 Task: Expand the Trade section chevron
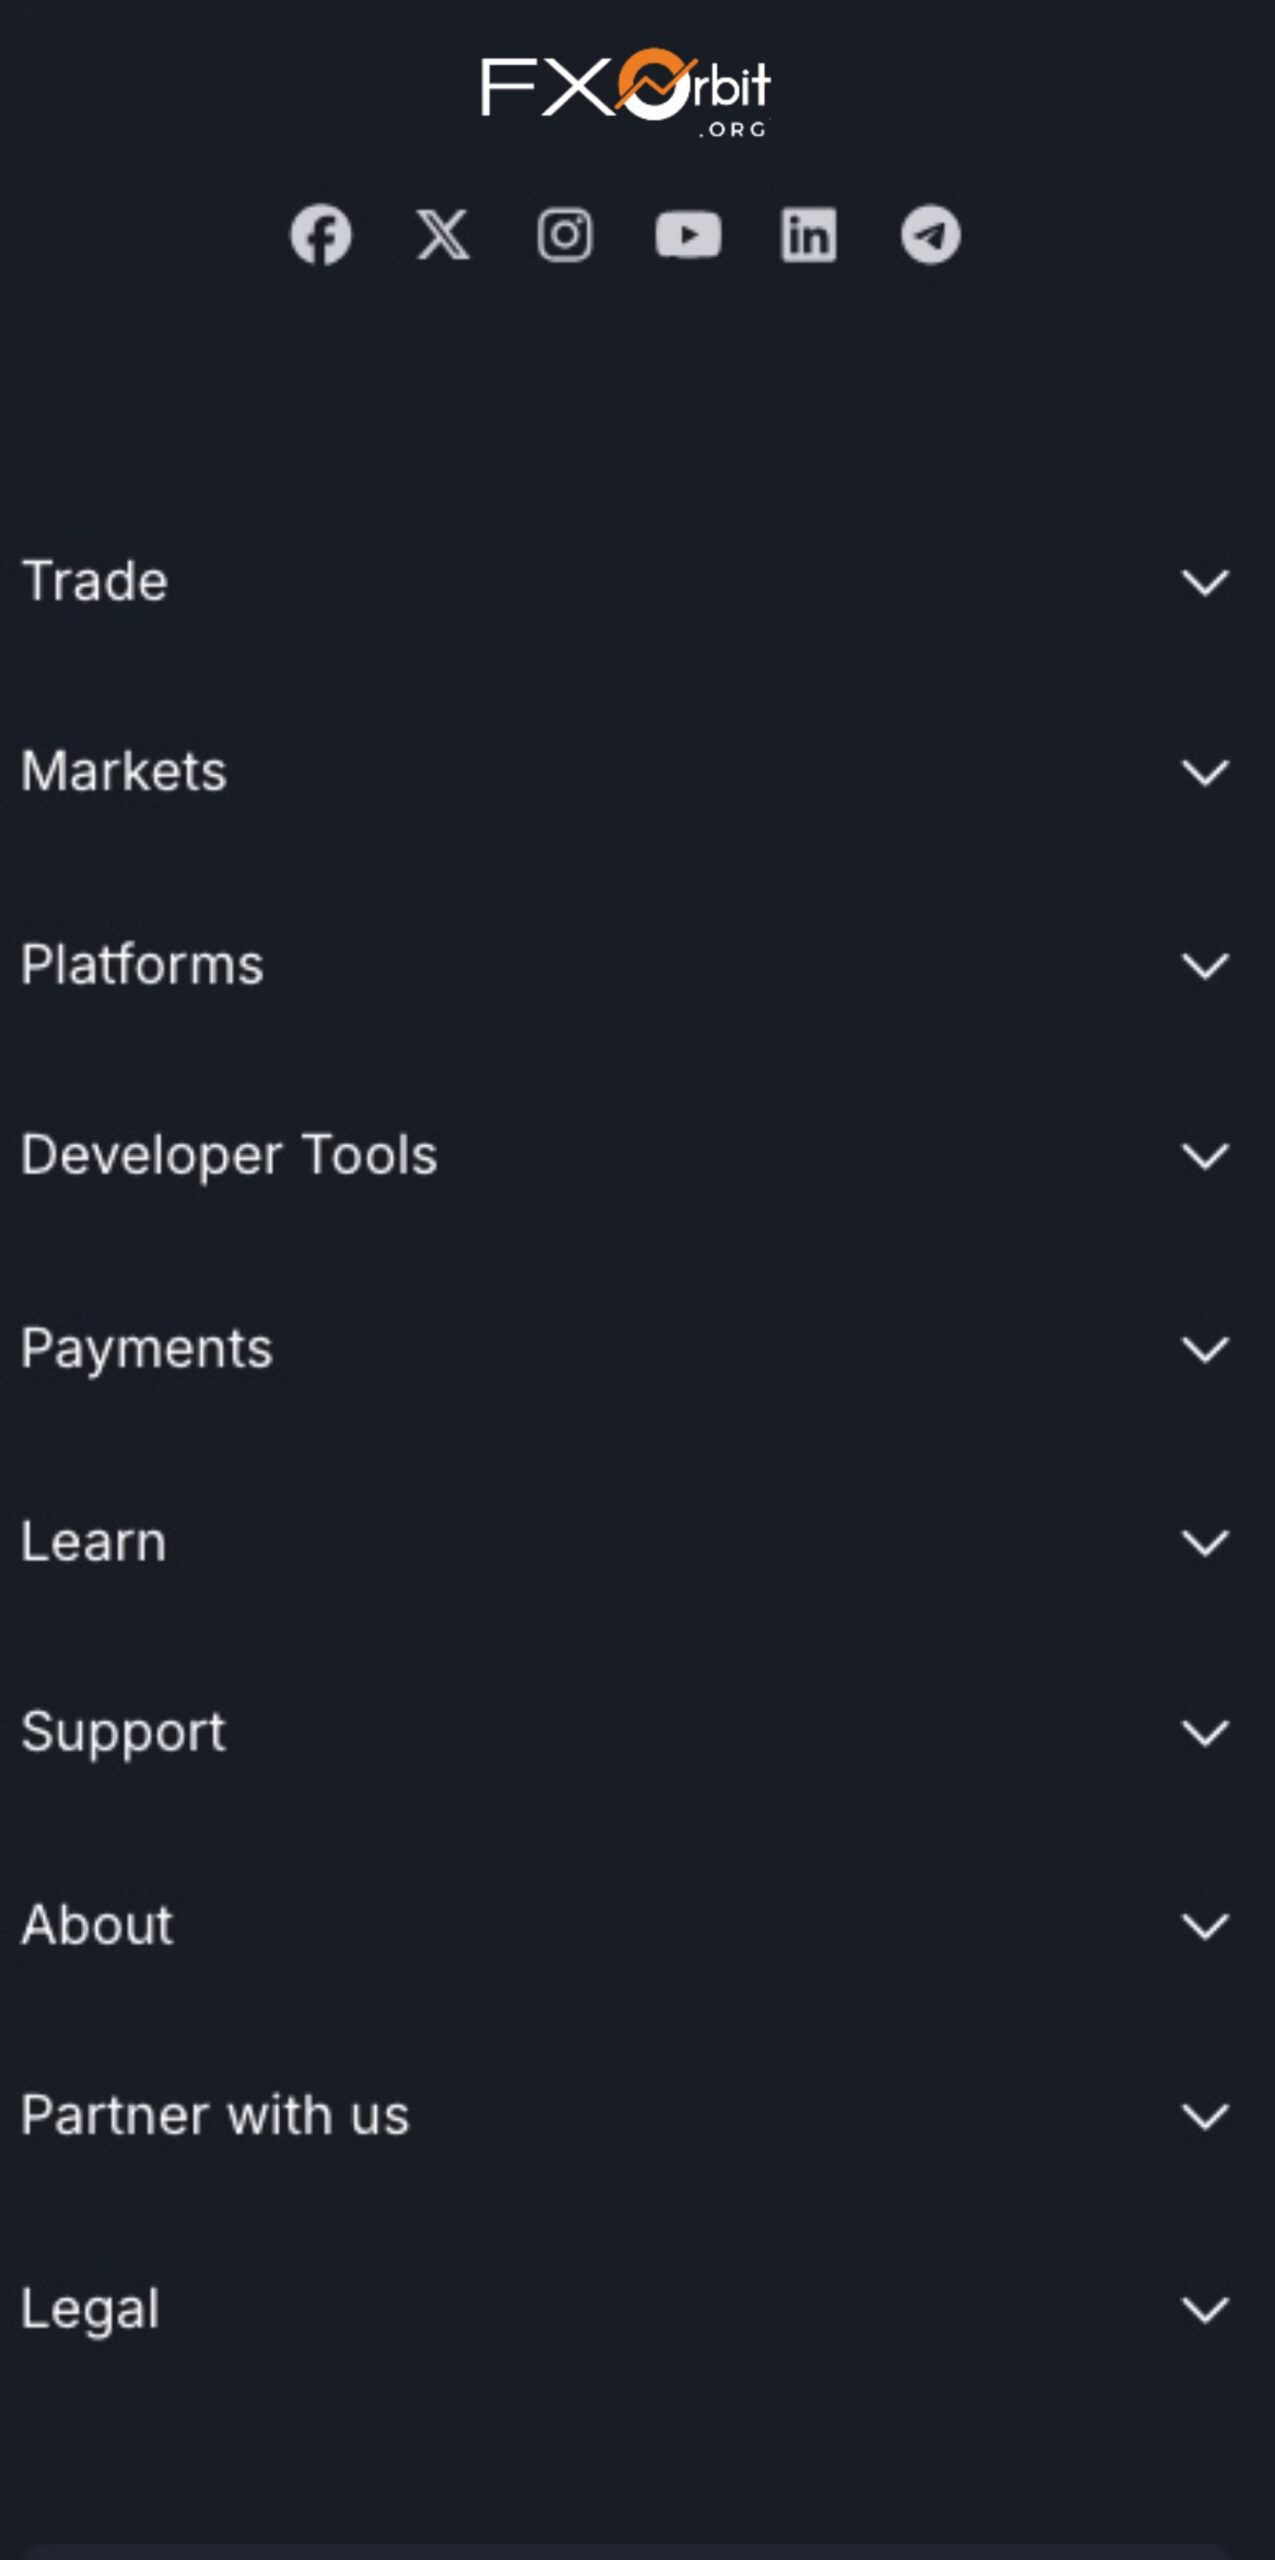pyautogui.click(x=1205, y=582)
